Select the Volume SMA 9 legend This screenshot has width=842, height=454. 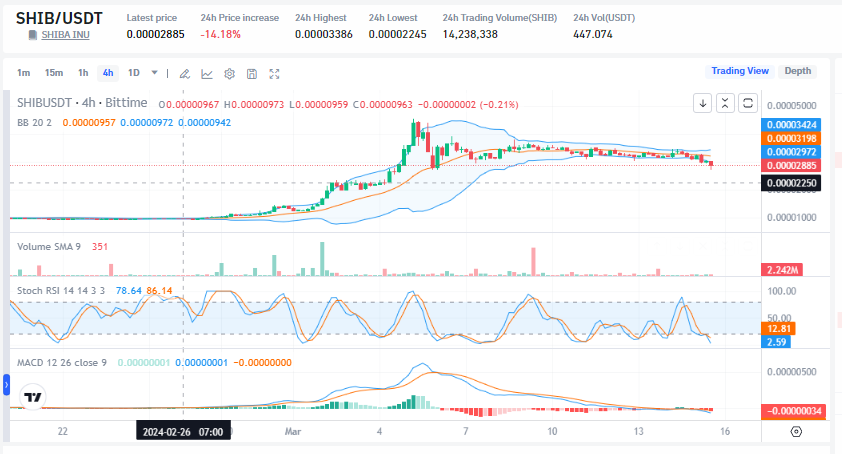click(x=49, y=247)
